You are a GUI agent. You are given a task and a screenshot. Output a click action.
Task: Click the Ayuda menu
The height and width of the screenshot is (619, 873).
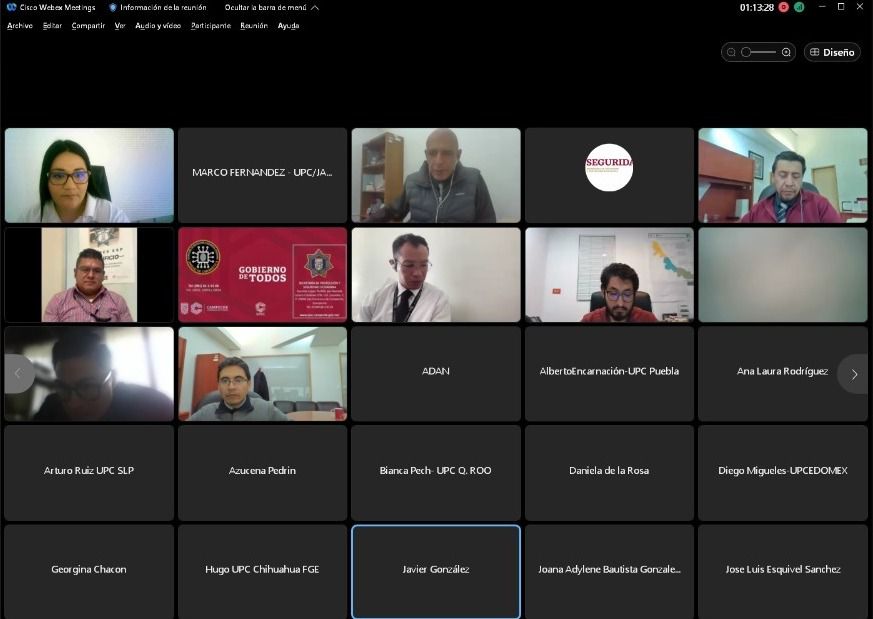(x=288, y=26)
